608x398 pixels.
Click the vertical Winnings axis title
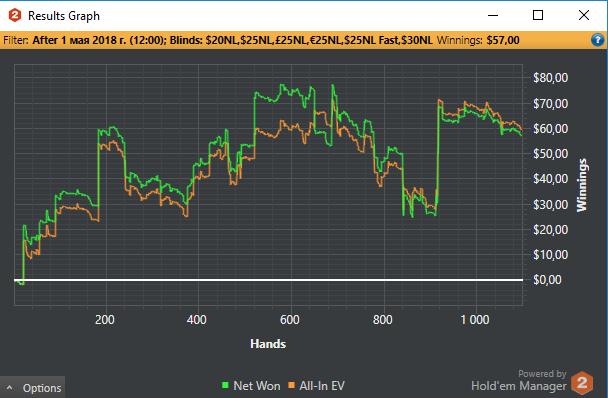pos(582,185)
